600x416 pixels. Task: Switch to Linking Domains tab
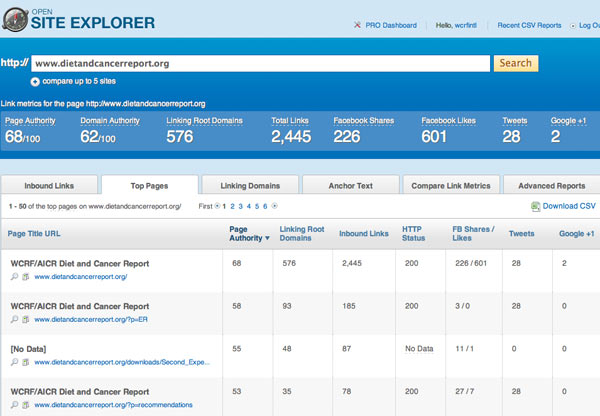pyautogui.click(x=250, y=186)
